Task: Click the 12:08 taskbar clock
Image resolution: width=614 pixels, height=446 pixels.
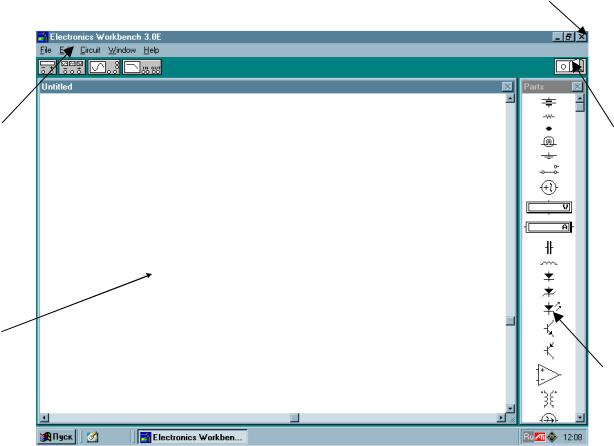Action: [x=572, y=437]
